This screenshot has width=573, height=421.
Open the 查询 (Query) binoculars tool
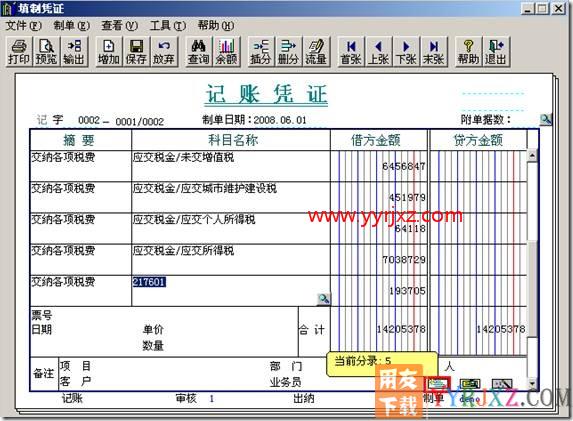(198, 52)
